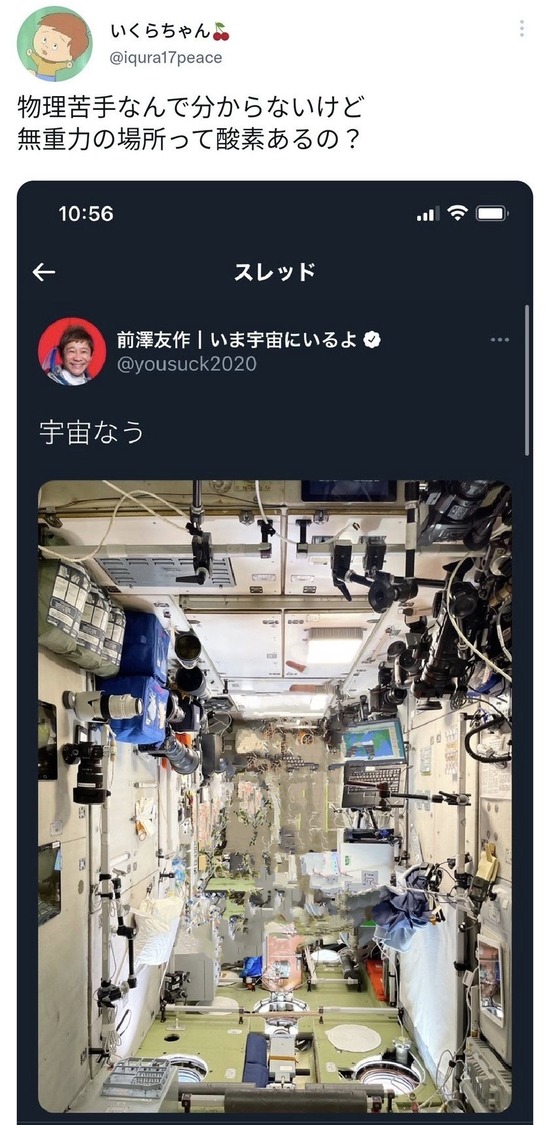Click the tweet text about 無重力の場所

(189, 122)
